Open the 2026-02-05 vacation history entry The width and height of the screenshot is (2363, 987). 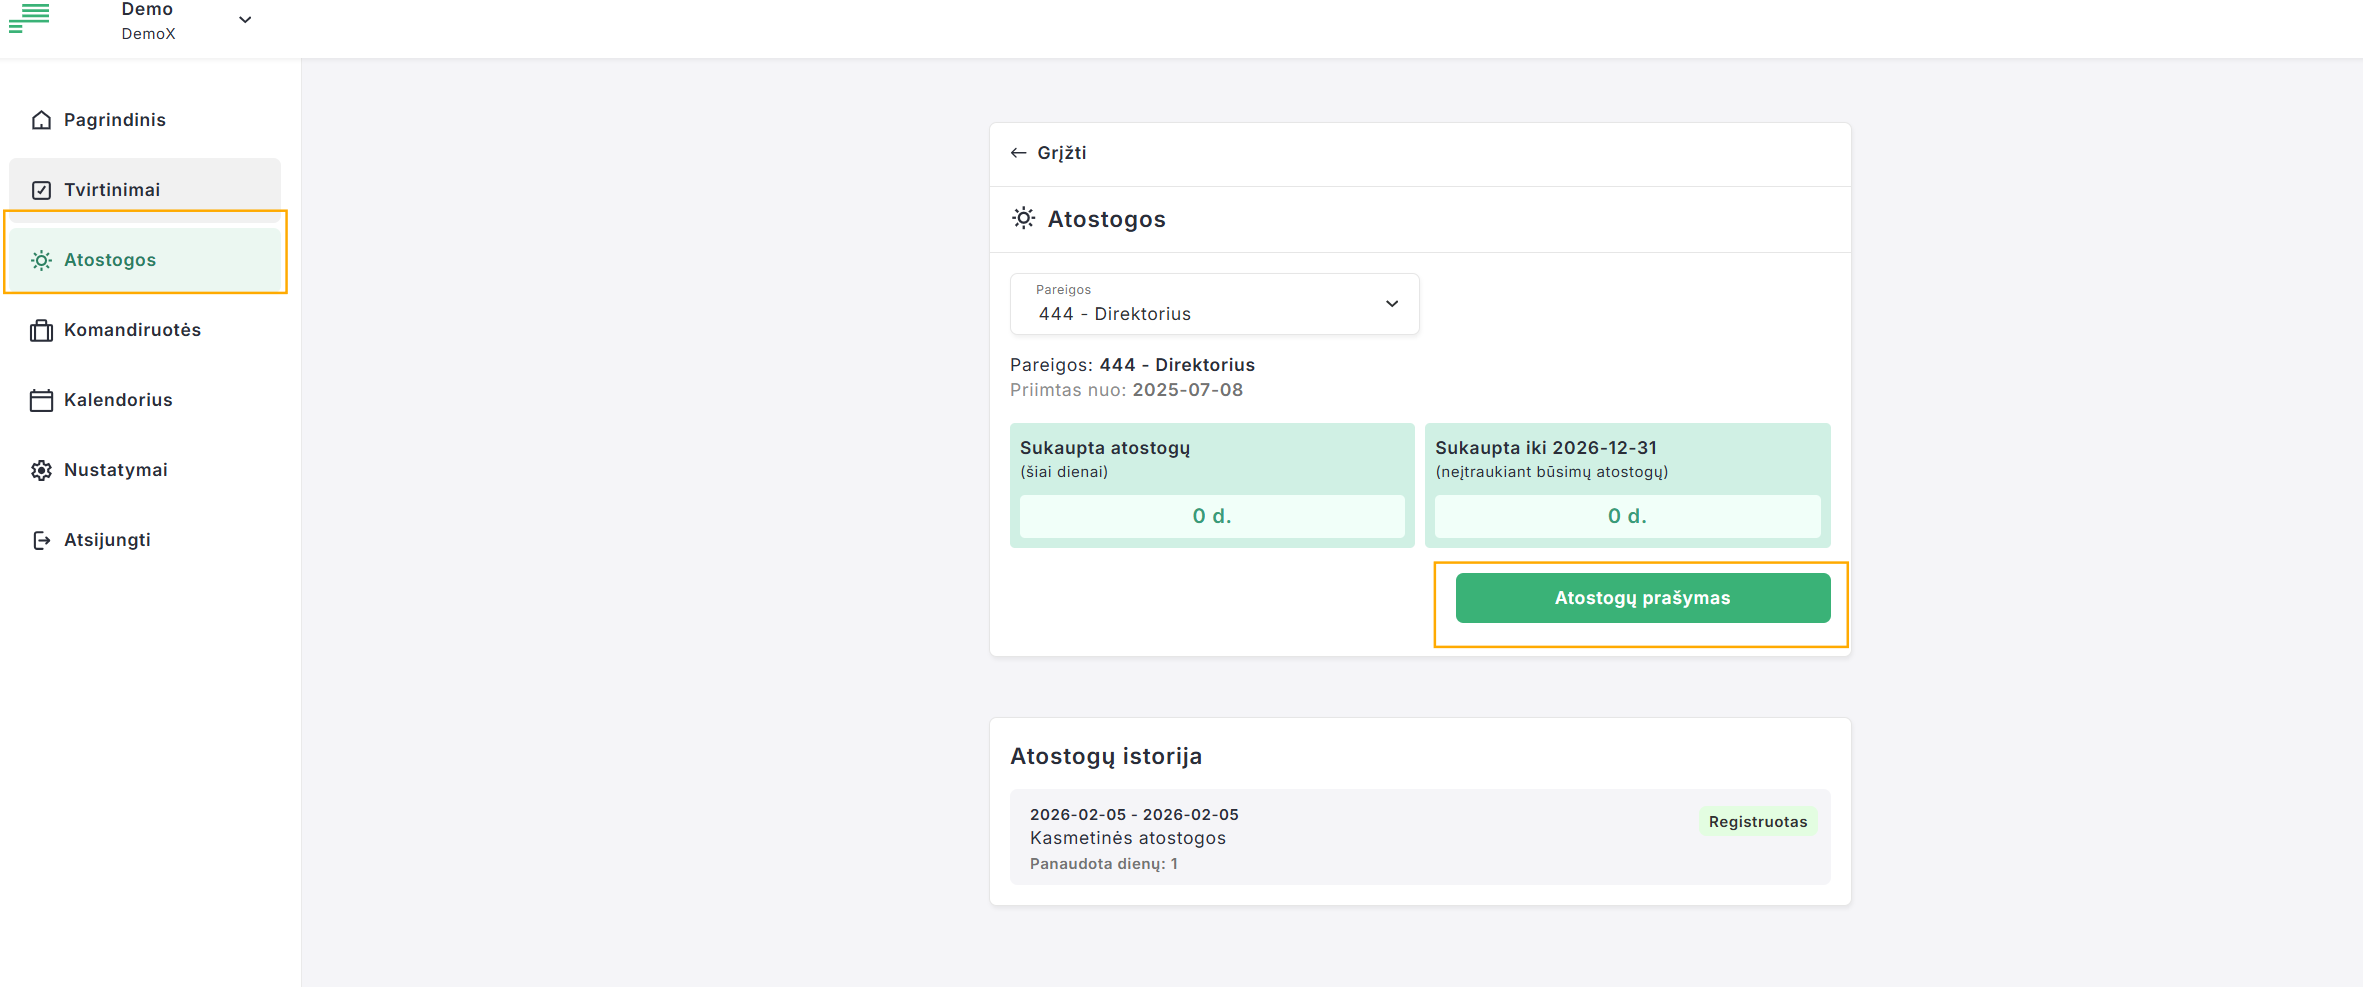1420,837
